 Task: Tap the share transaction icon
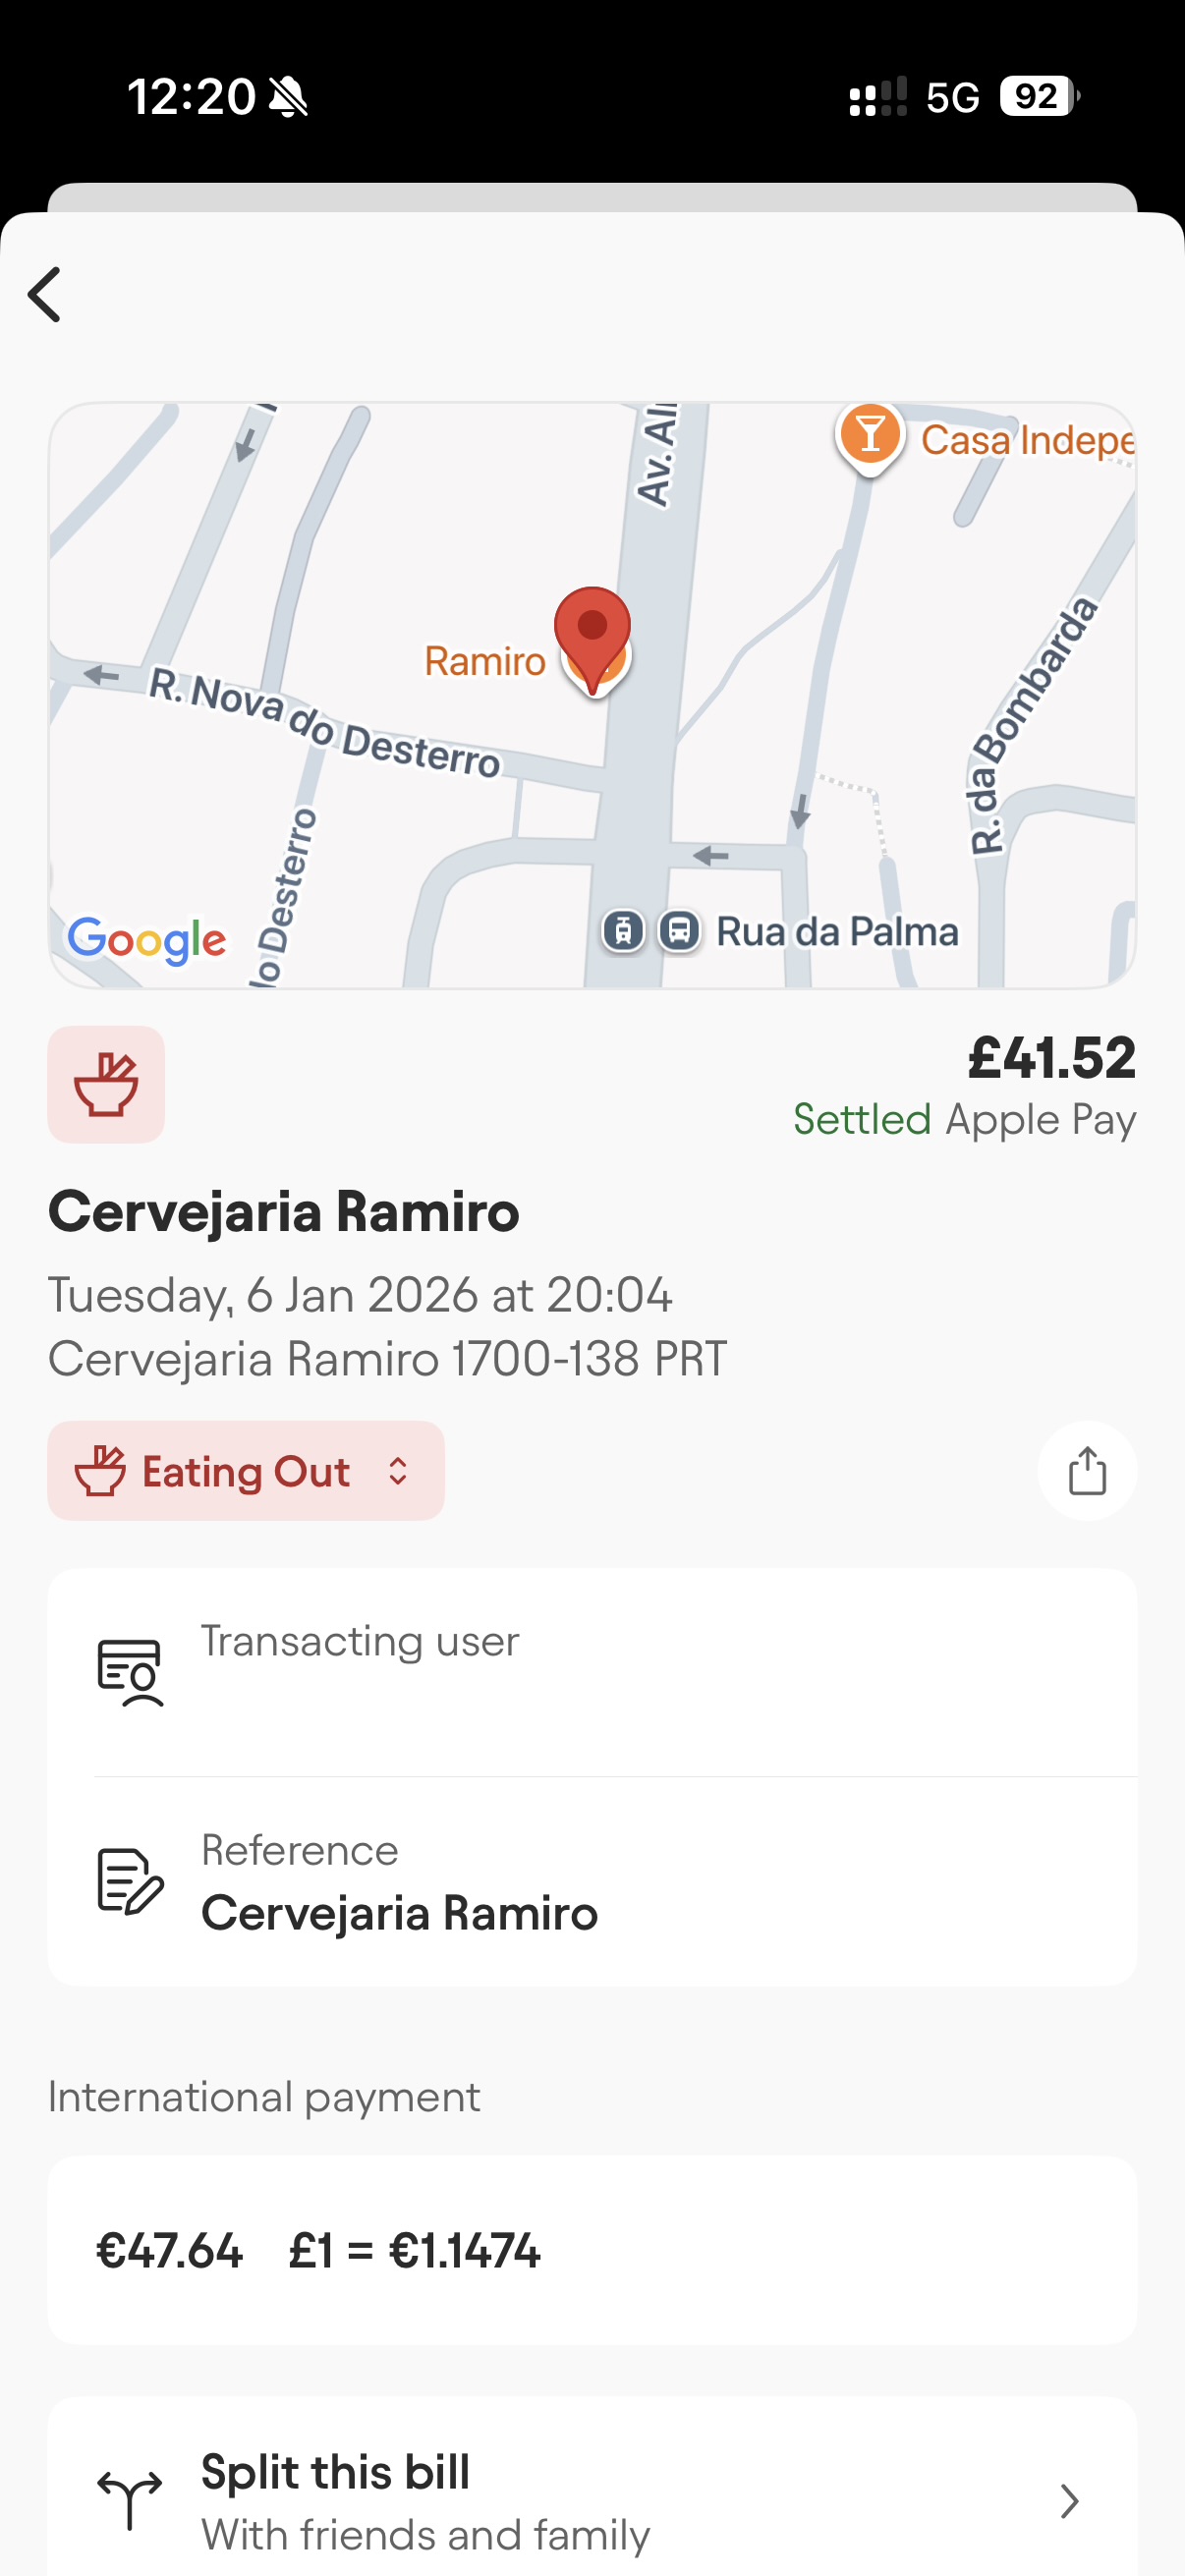[1087, 1471]
